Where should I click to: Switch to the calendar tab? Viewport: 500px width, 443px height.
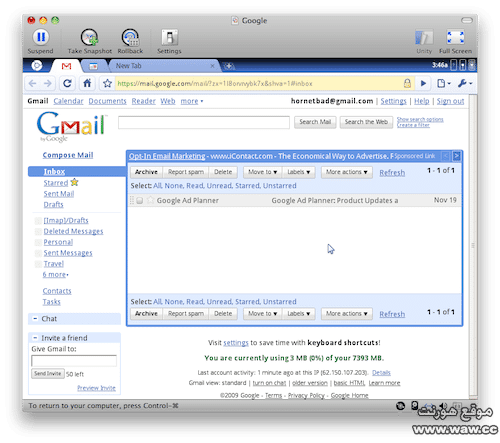coord(94,66)
